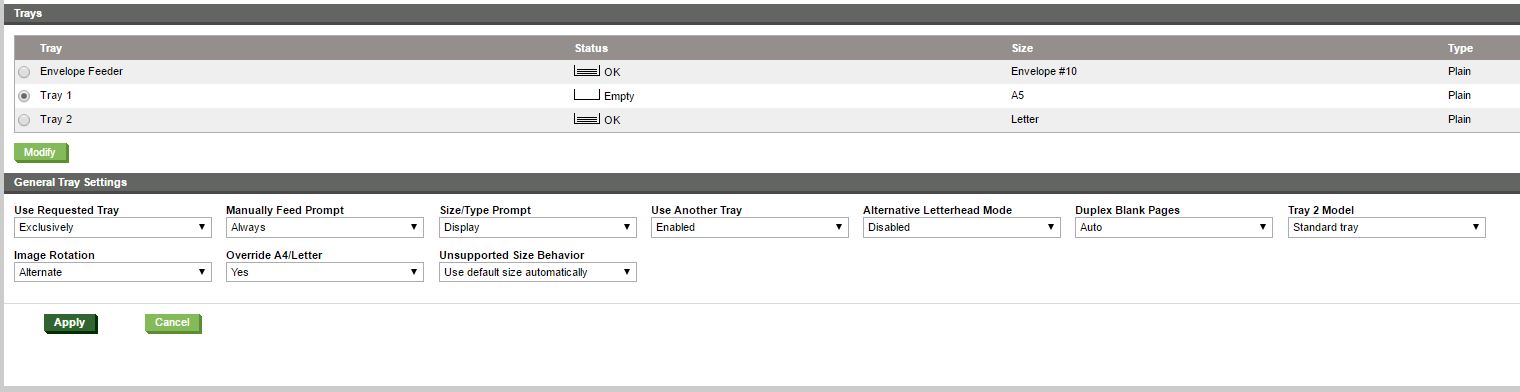Select the Envelope Feeder radio button
The width and height of the screenshot is (1520, 392).
pyautogui.click(x=24, y=72)
